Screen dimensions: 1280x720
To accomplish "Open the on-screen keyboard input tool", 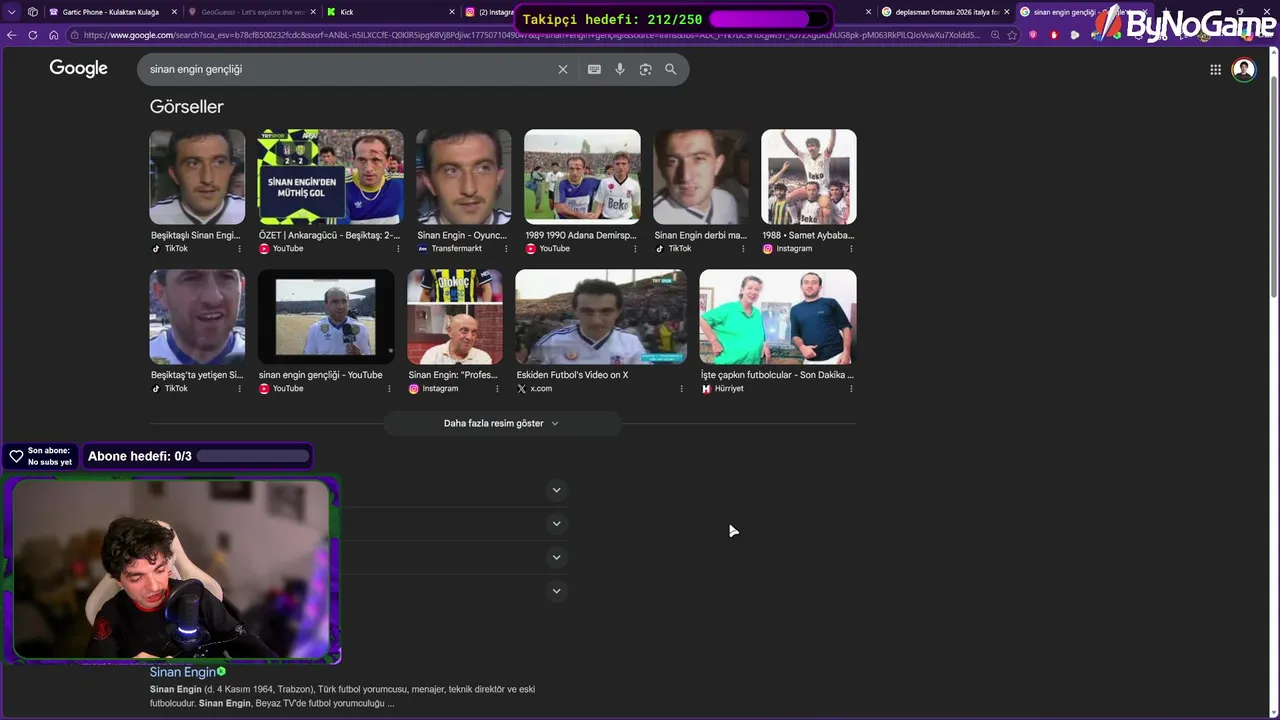I will coord(594,69).
